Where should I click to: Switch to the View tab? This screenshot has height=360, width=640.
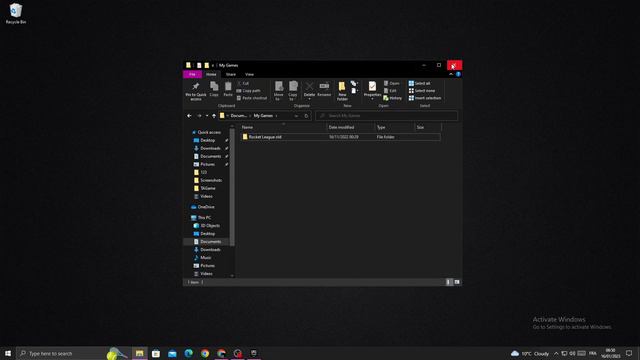point(249,74)
